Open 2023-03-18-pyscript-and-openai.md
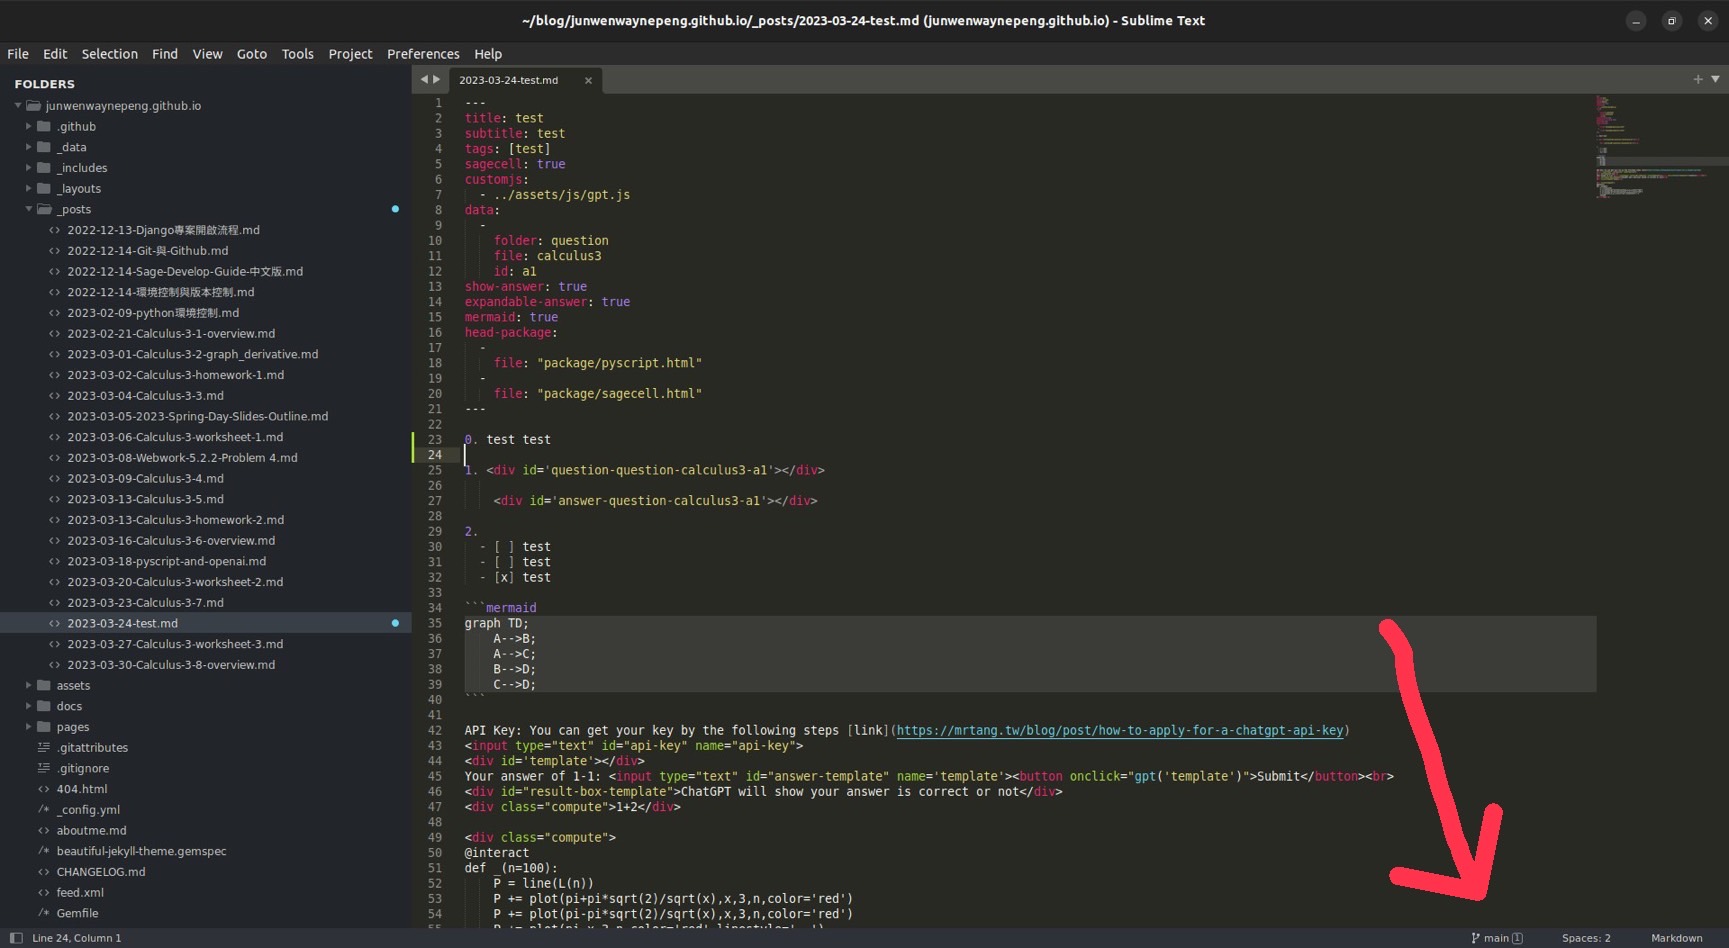This screenshot has width=1729, height=948. point(166,561)
